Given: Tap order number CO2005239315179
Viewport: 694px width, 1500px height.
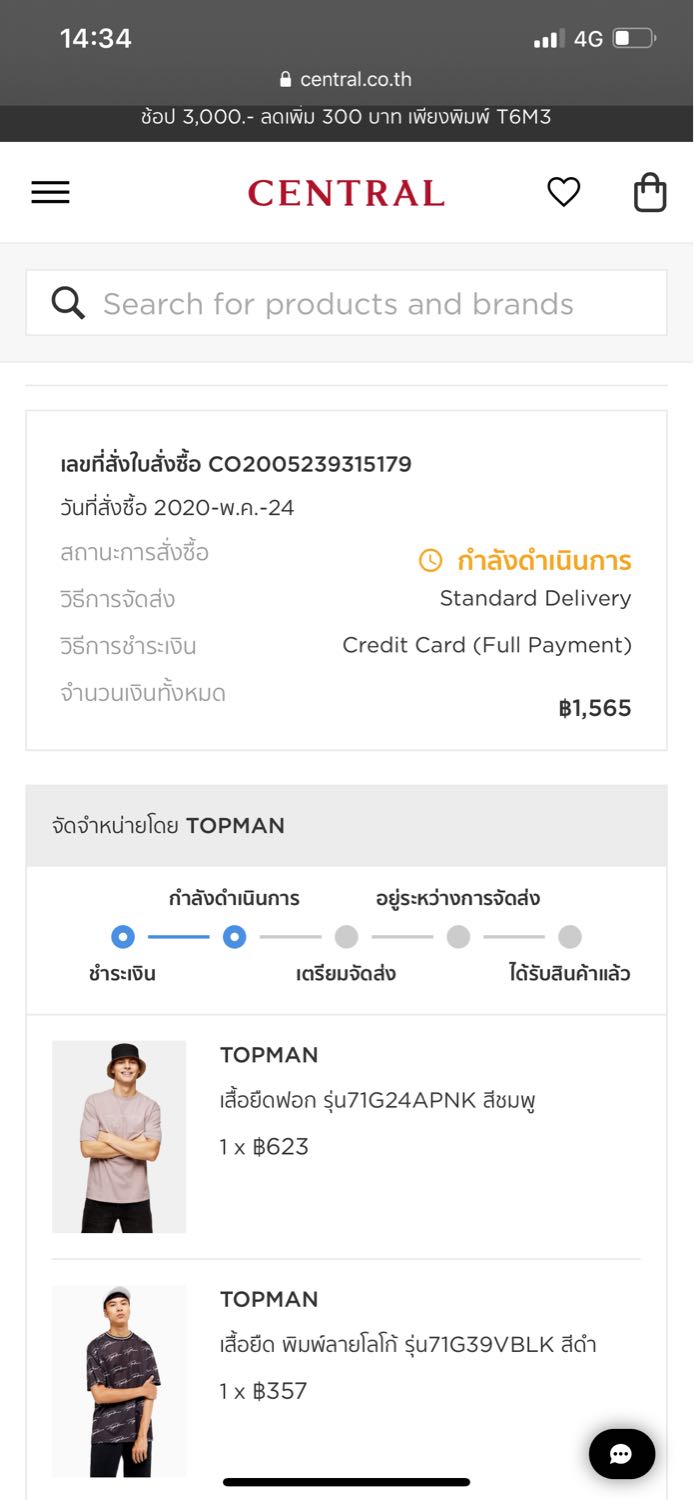Looking at the screenshot, I should coord(310,464).
